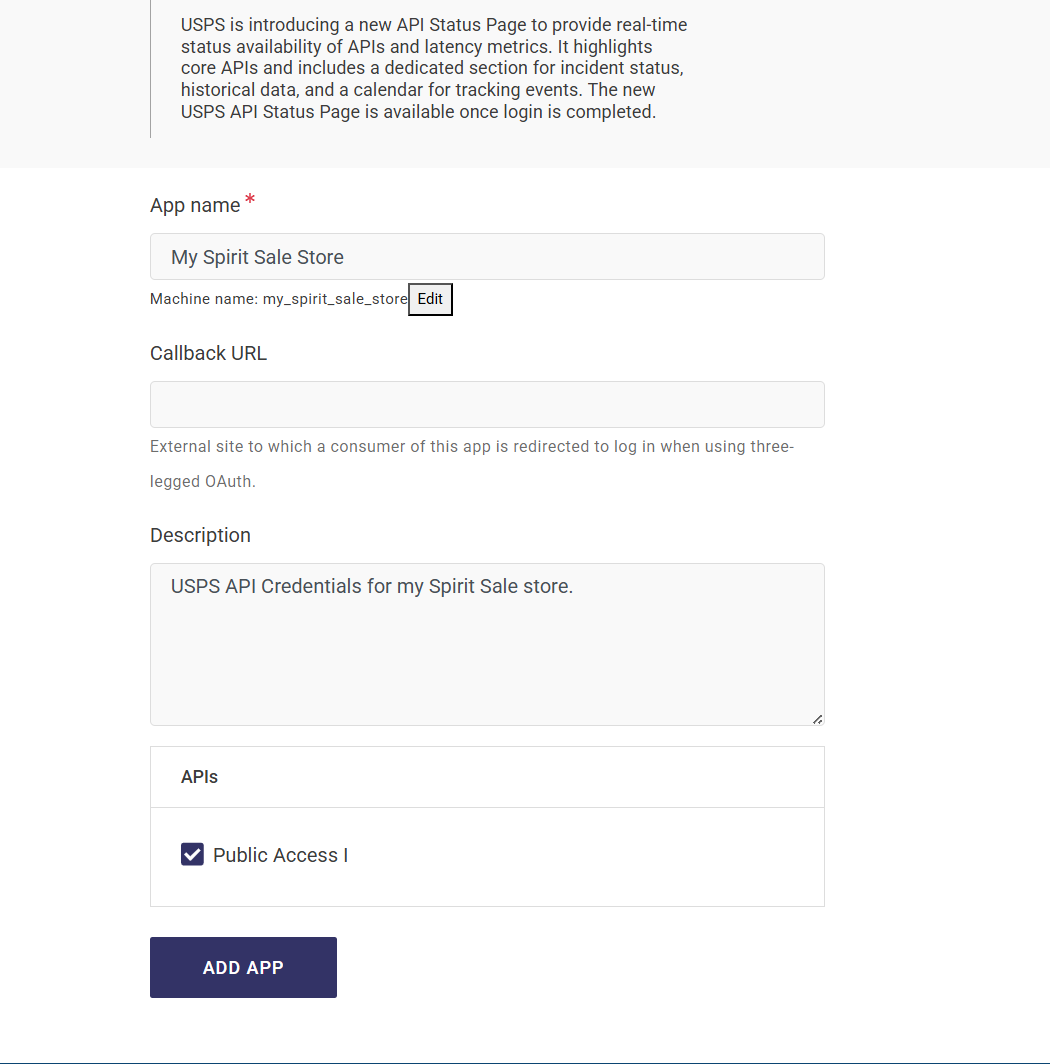Click into the empty Callback URL field

point(487,404)
